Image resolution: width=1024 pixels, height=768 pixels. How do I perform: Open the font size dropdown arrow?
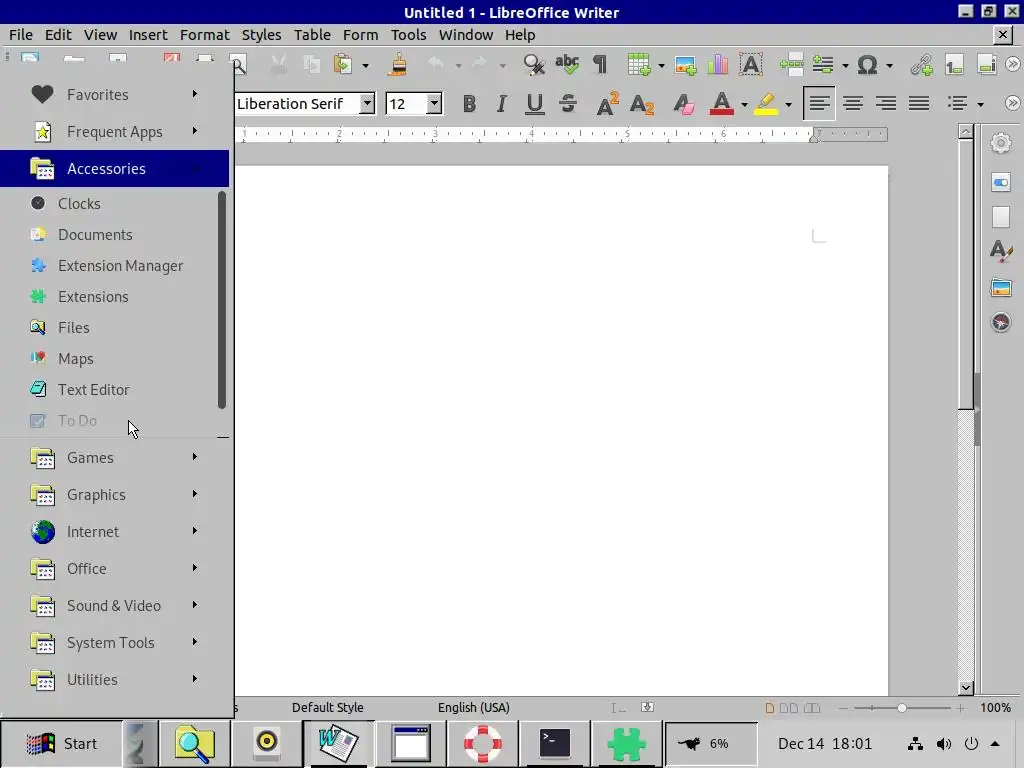tap(434, 103)
